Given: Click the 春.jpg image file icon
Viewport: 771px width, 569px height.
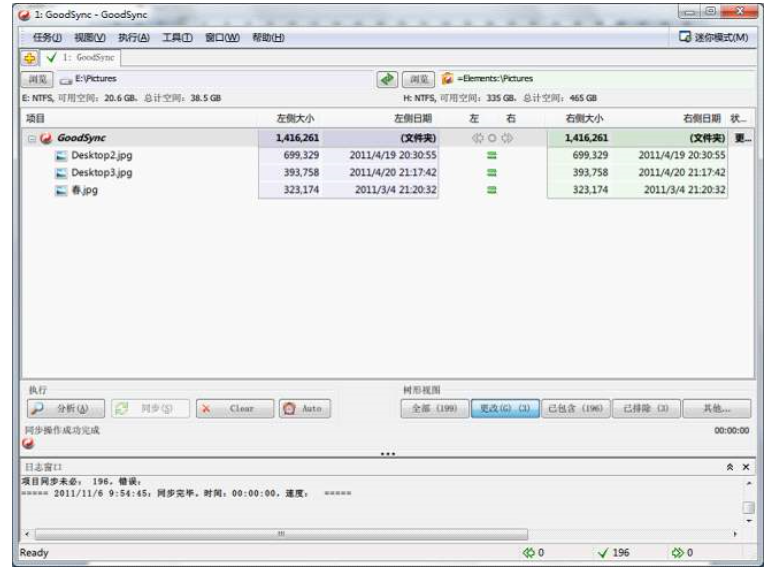Looking at the screenshot, I should [x=61, y=190].
